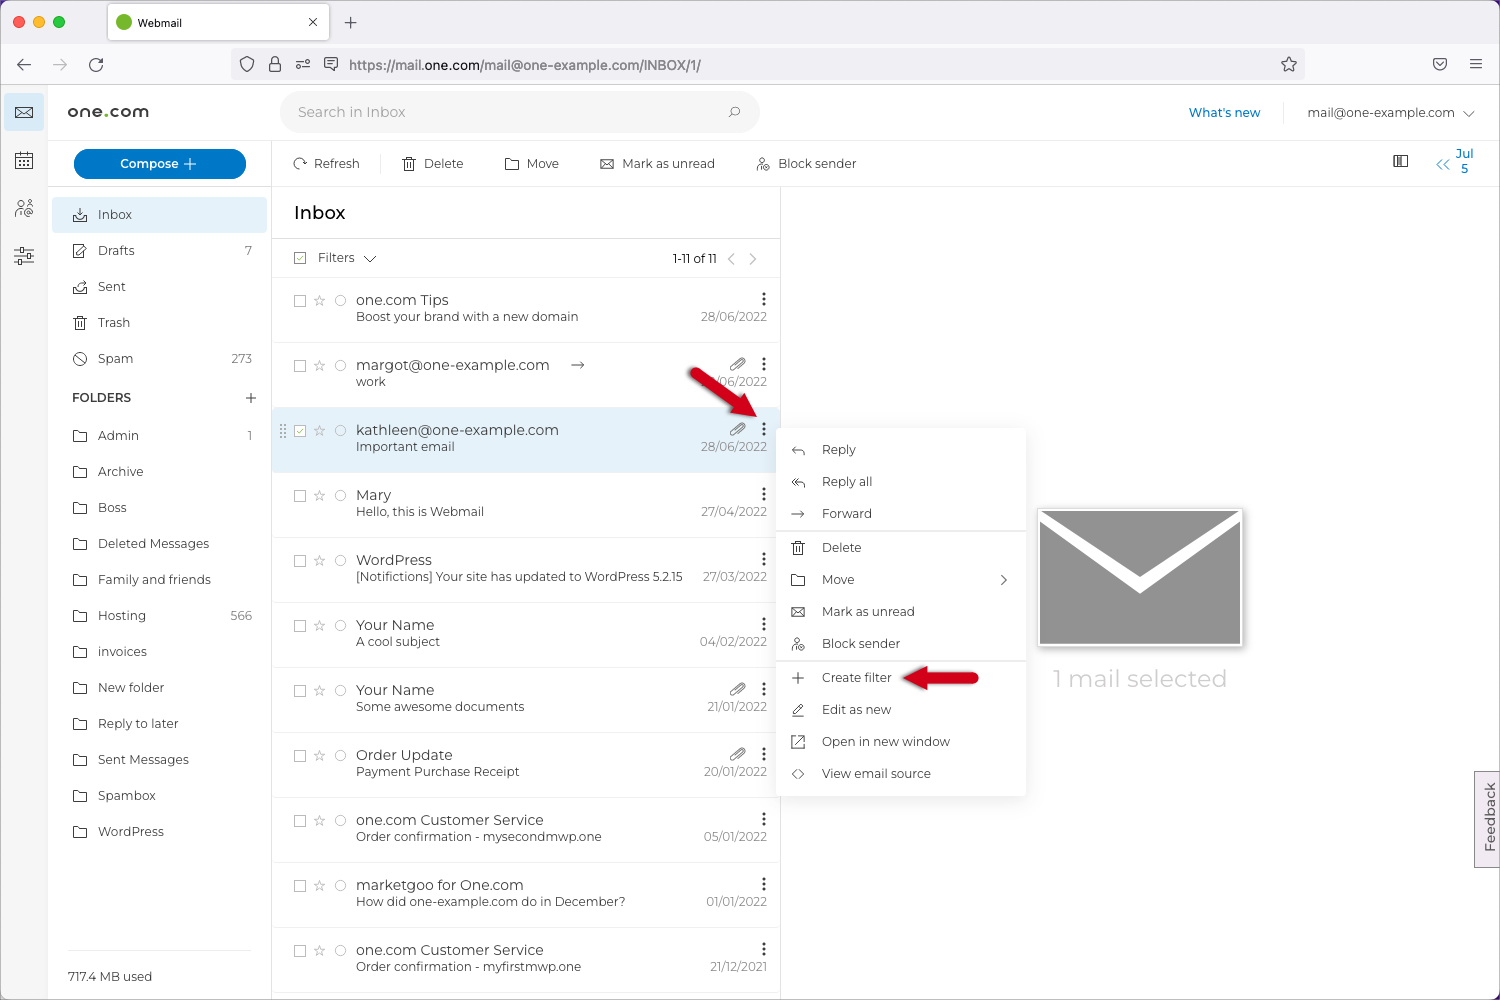Focus the Search in Inbox field
This screenshot has height=1000, width=1500.
coord(510,112)
